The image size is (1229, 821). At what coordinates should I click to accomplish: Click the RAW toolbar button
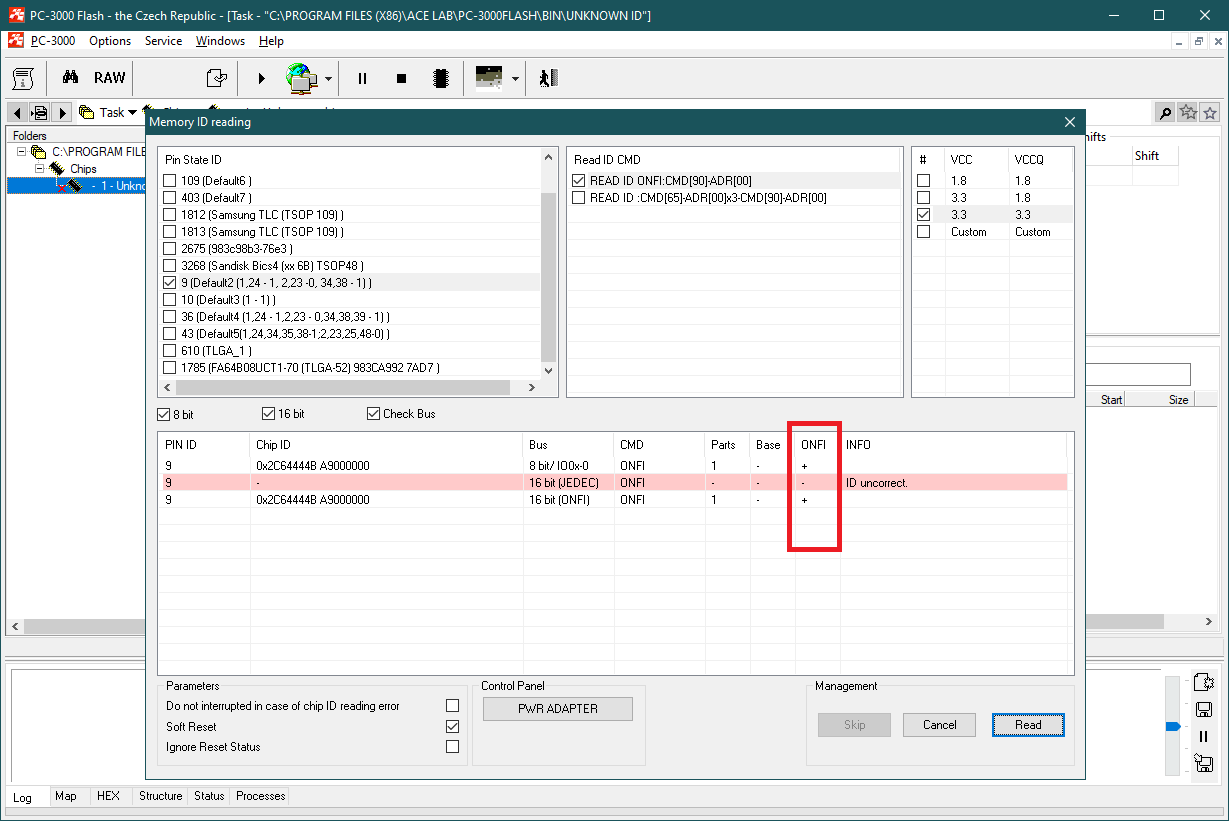click(110, 78)
